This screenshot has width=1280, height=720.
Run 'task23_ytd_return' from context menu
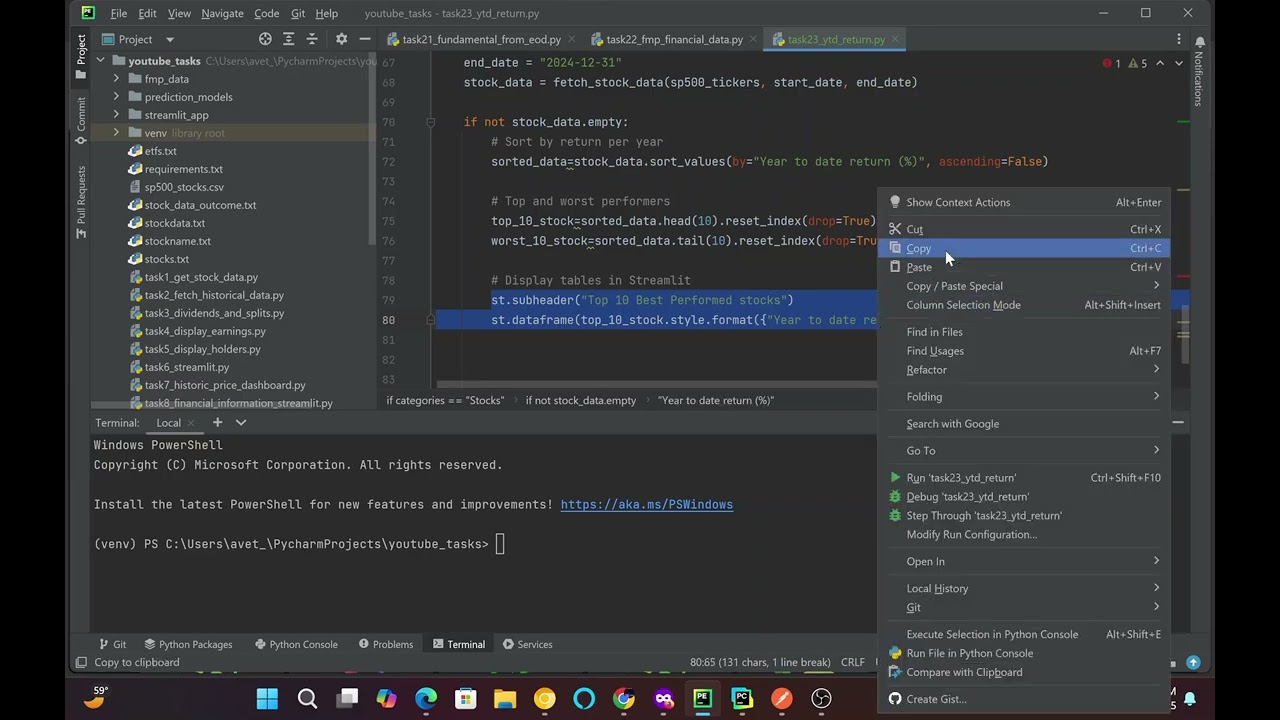pyautogui.click(x=1024, y=478)
